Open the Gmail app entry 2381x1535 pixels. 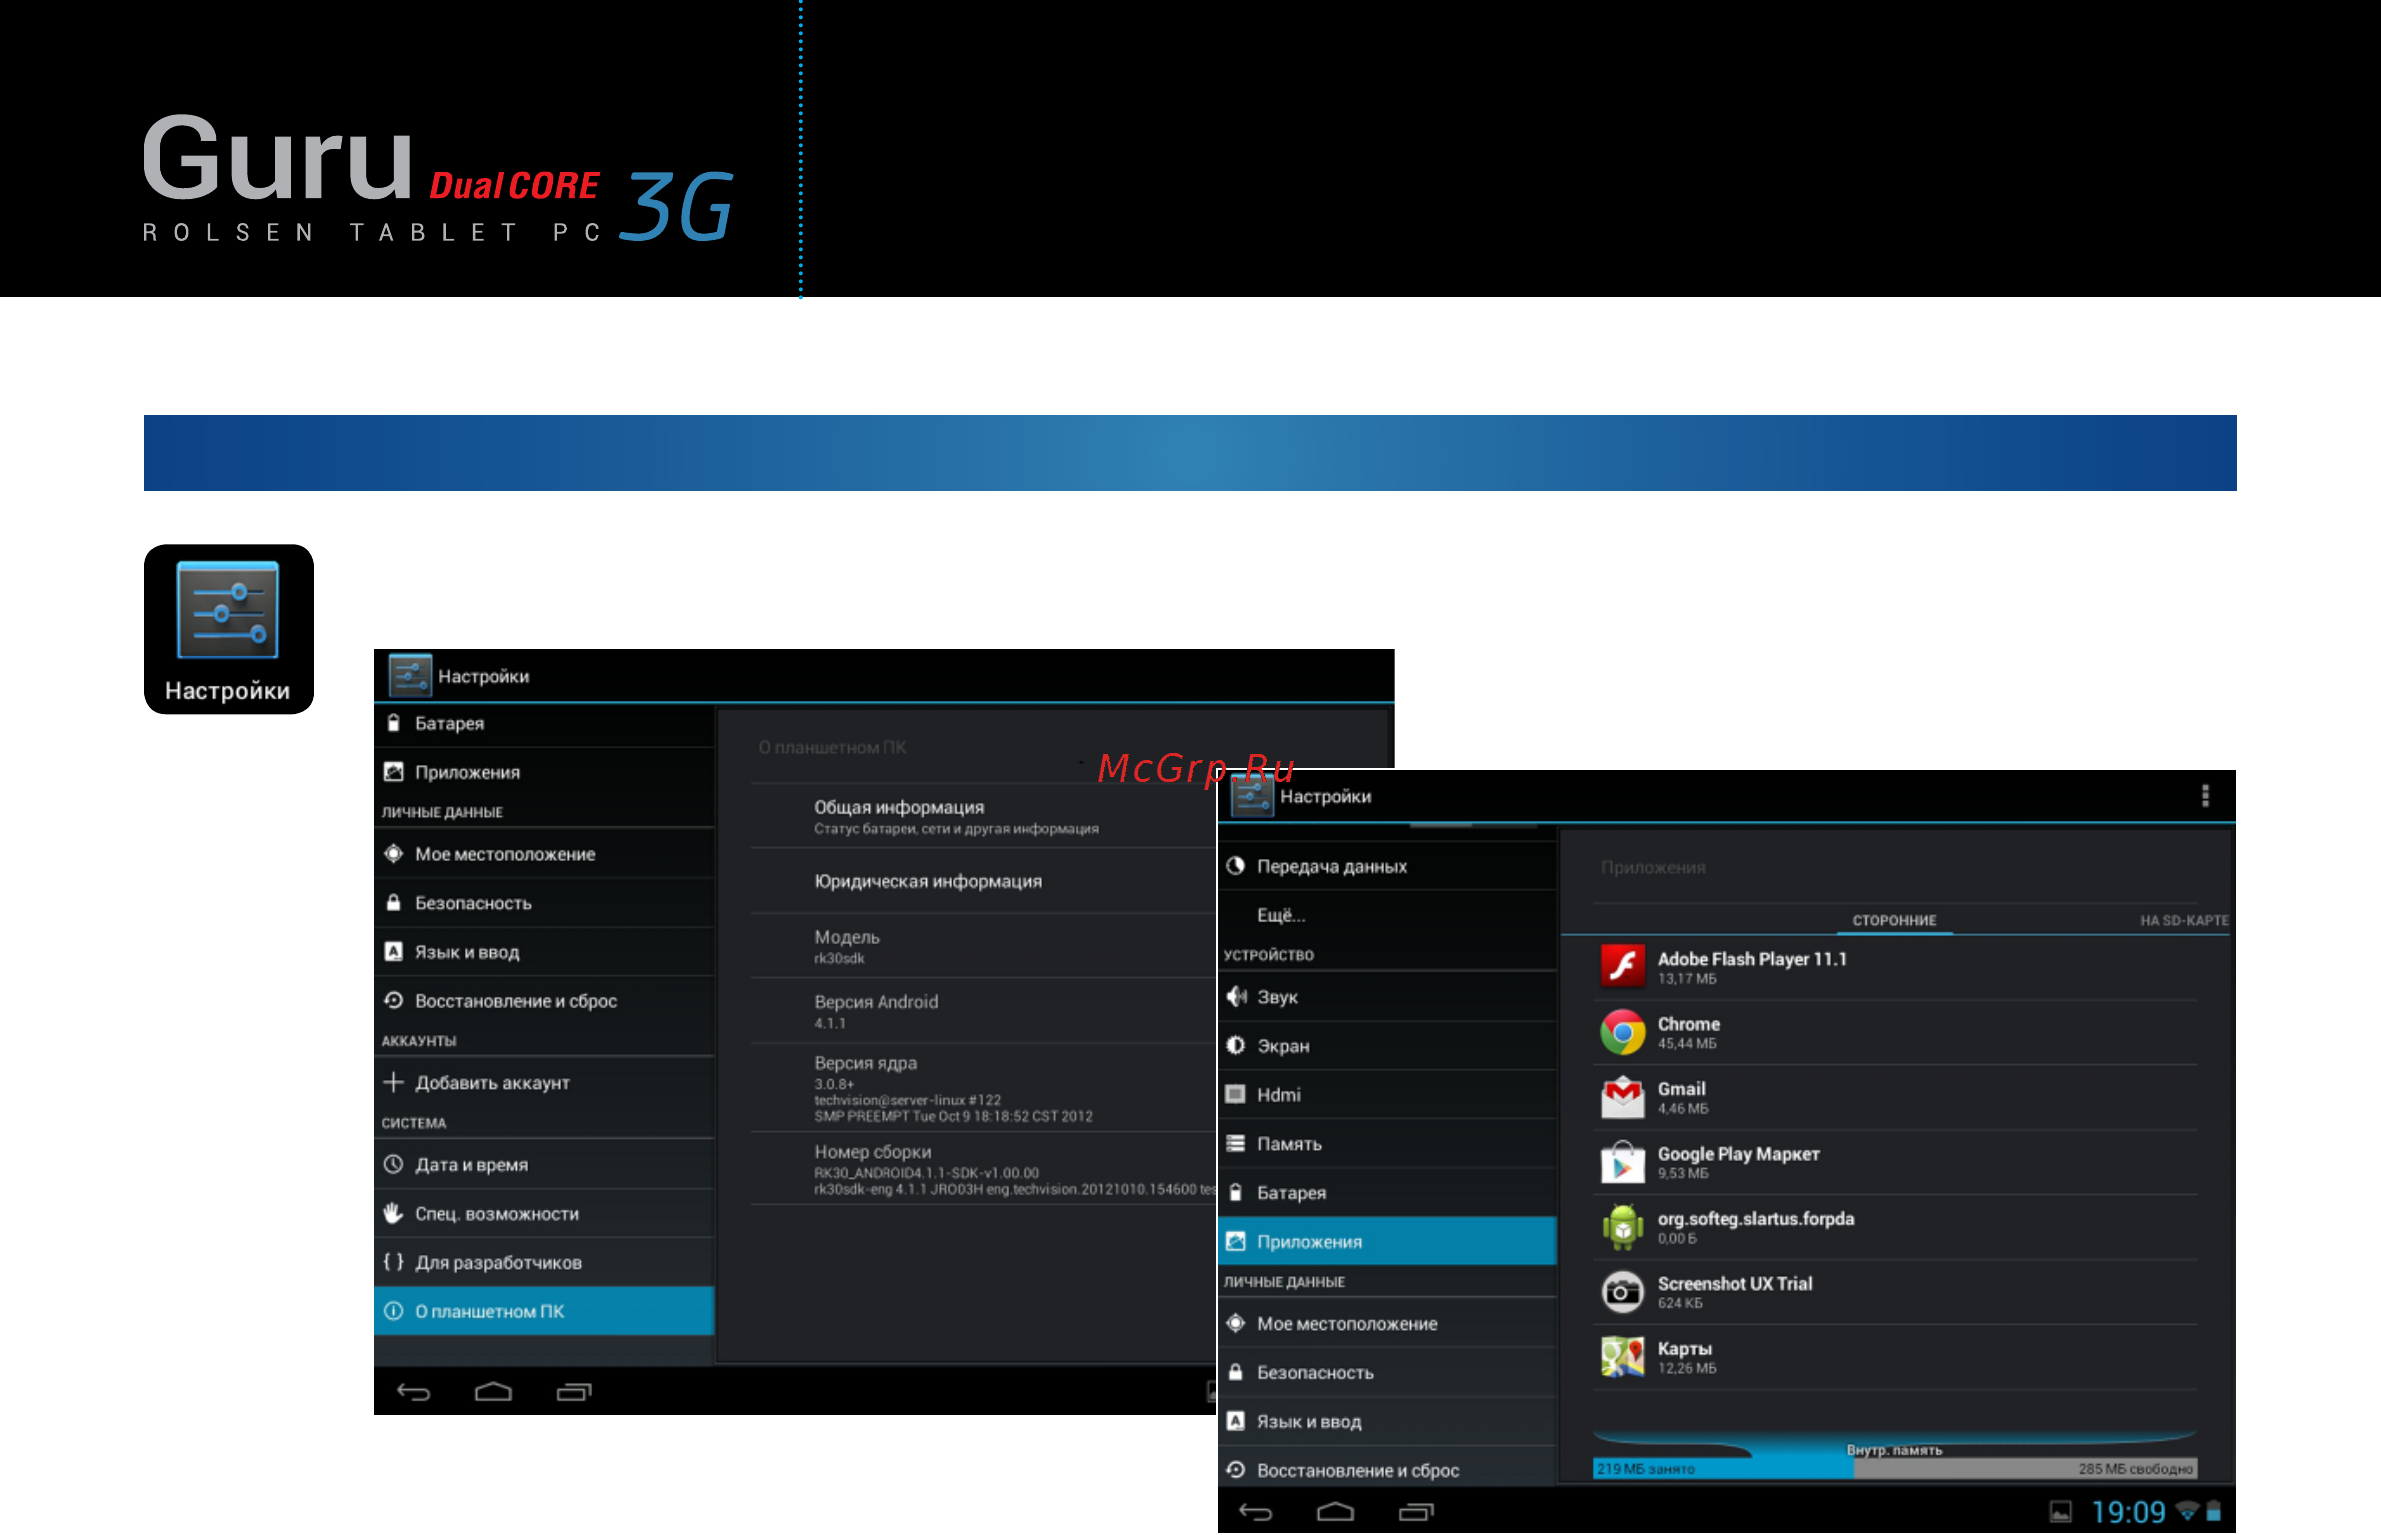pyautogui.click(x=1895, y=1097)
